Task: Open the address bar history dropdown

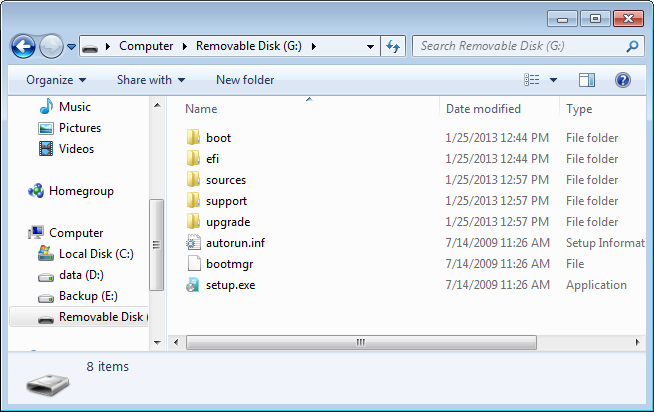Action: (x=370, y=46)
